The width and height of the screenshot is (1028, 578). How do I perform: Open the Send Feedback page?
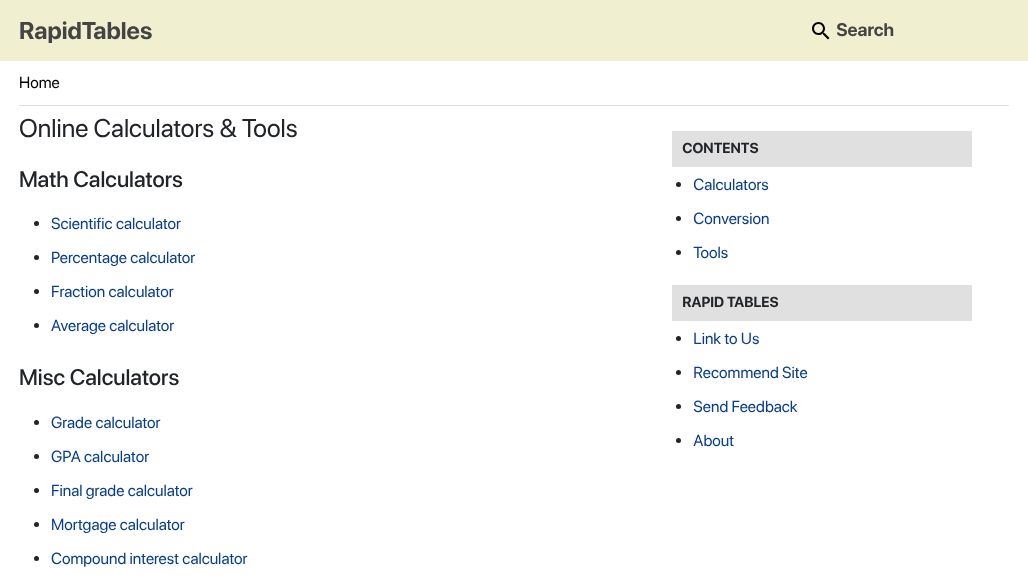tap(745, 407)
